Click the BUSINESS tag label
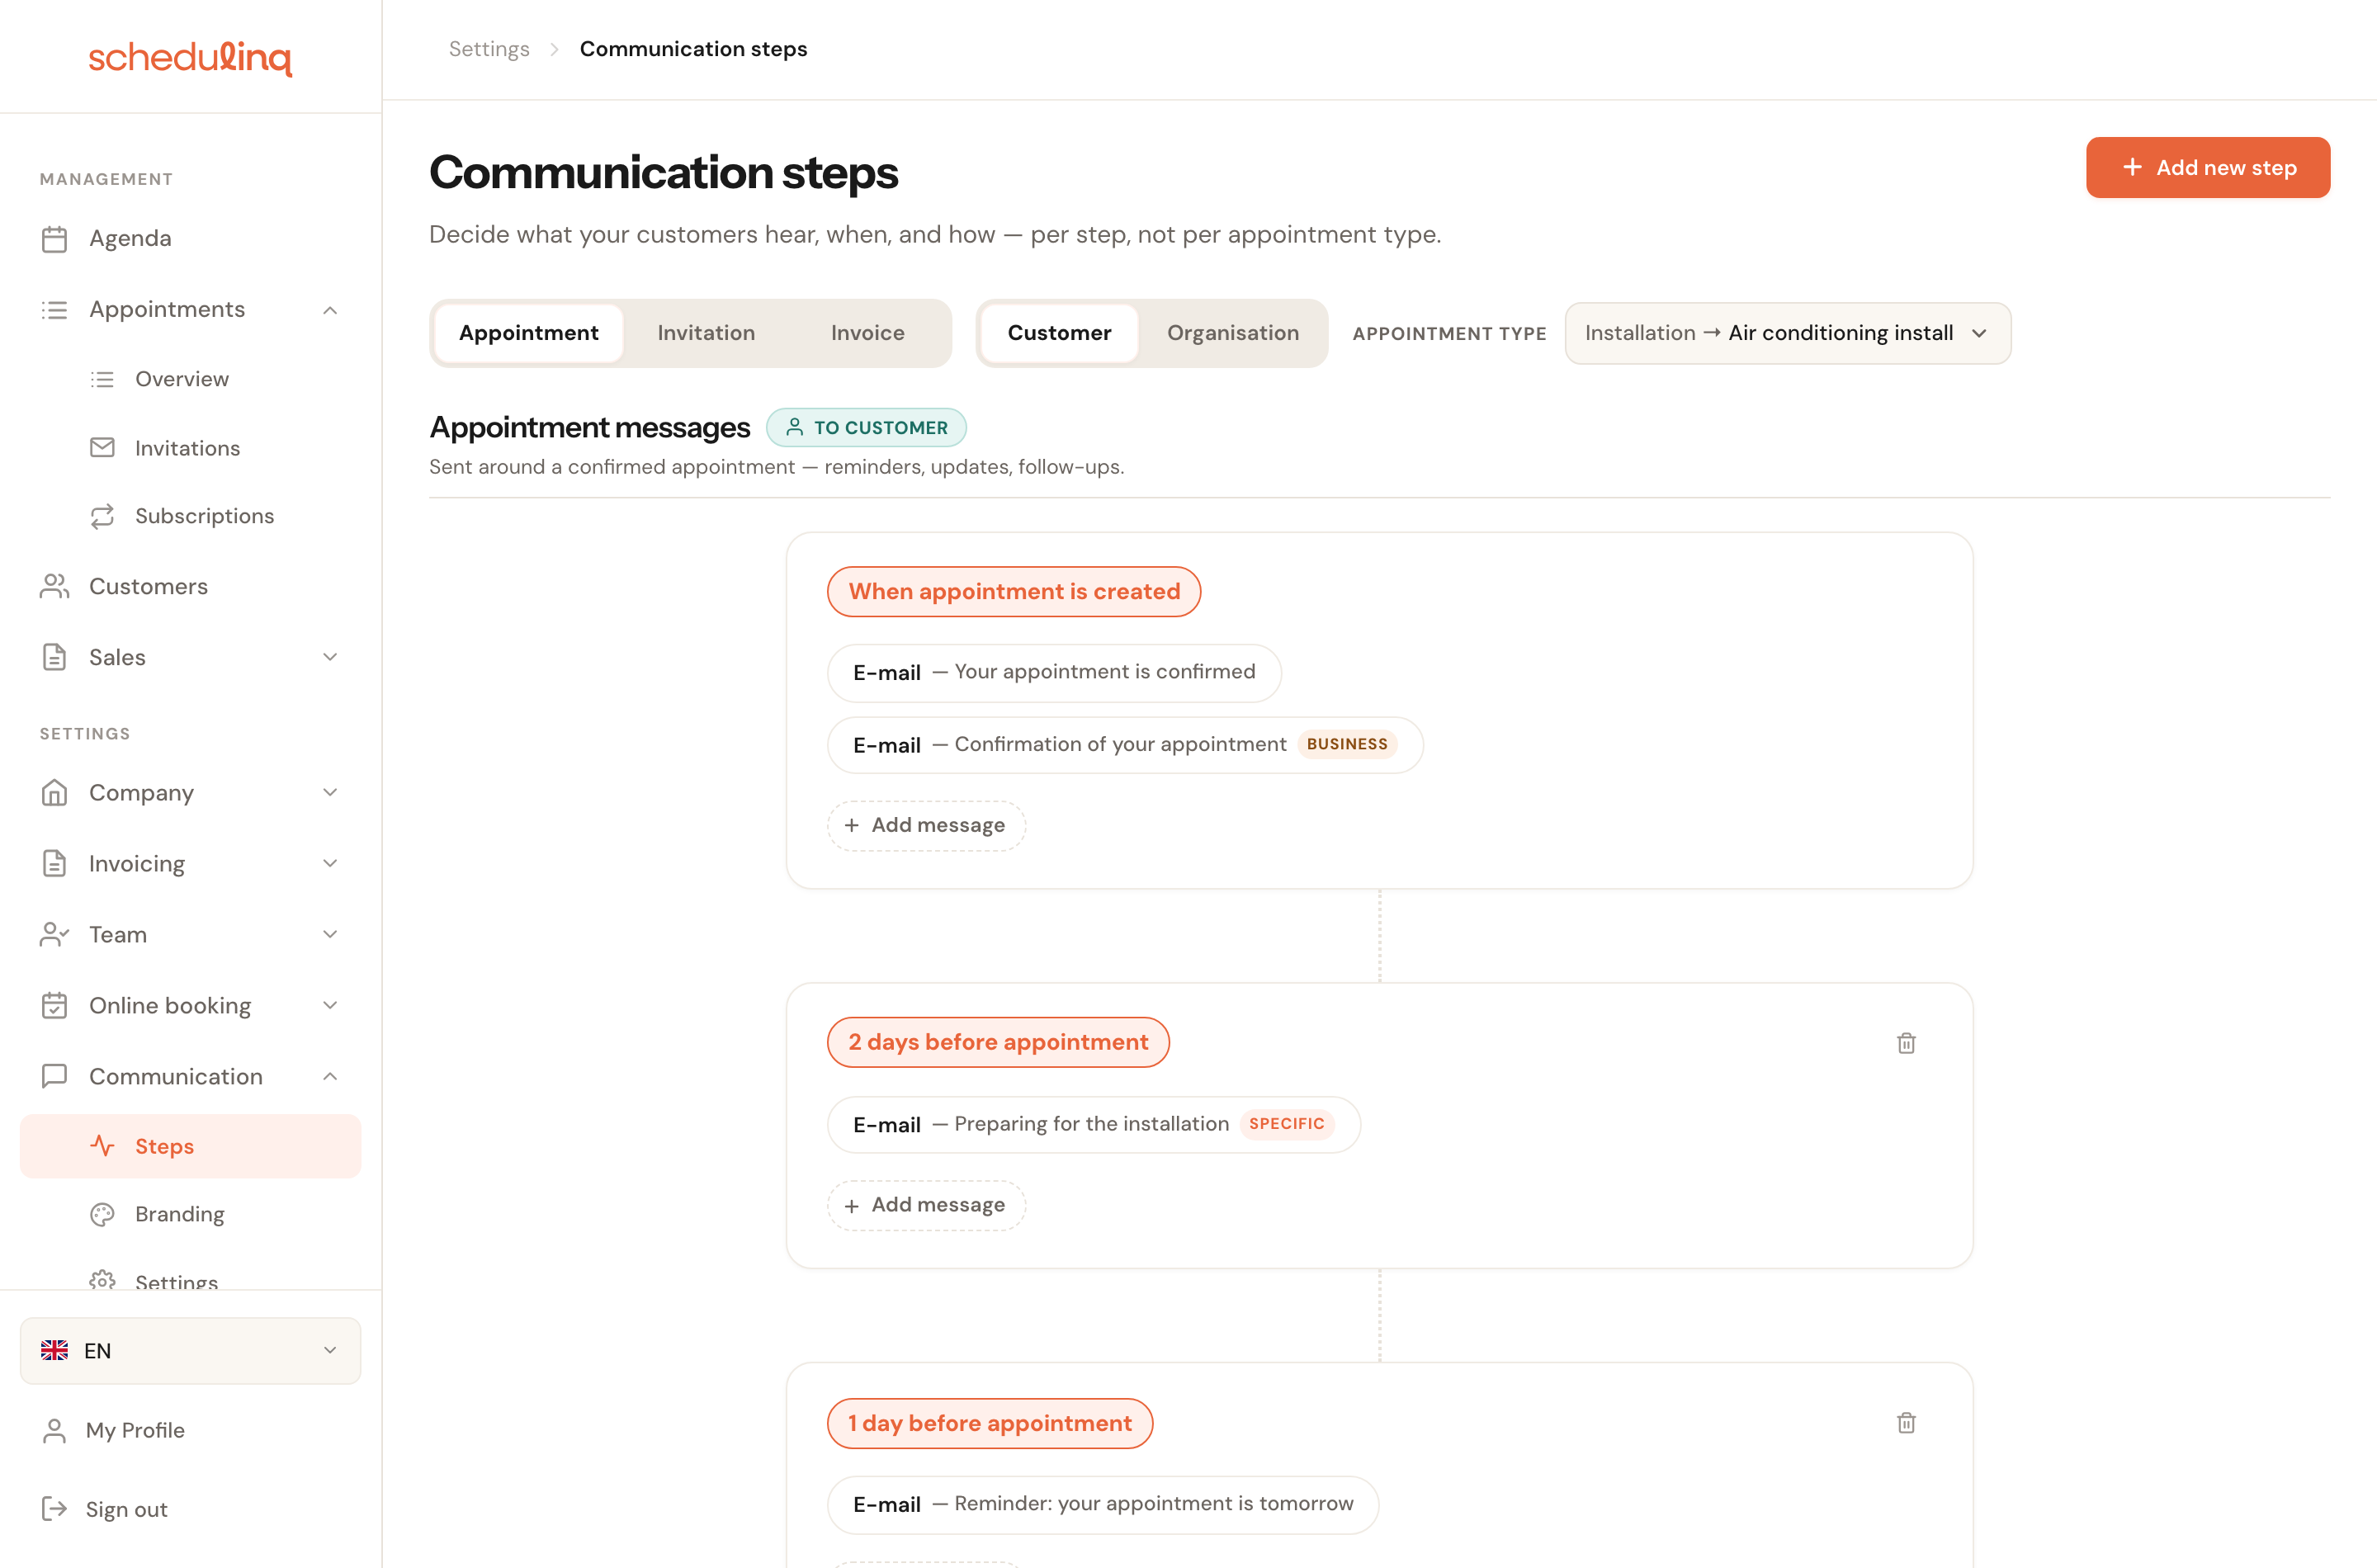This screenshot has width=2377, height=1568. [1347, 744]
